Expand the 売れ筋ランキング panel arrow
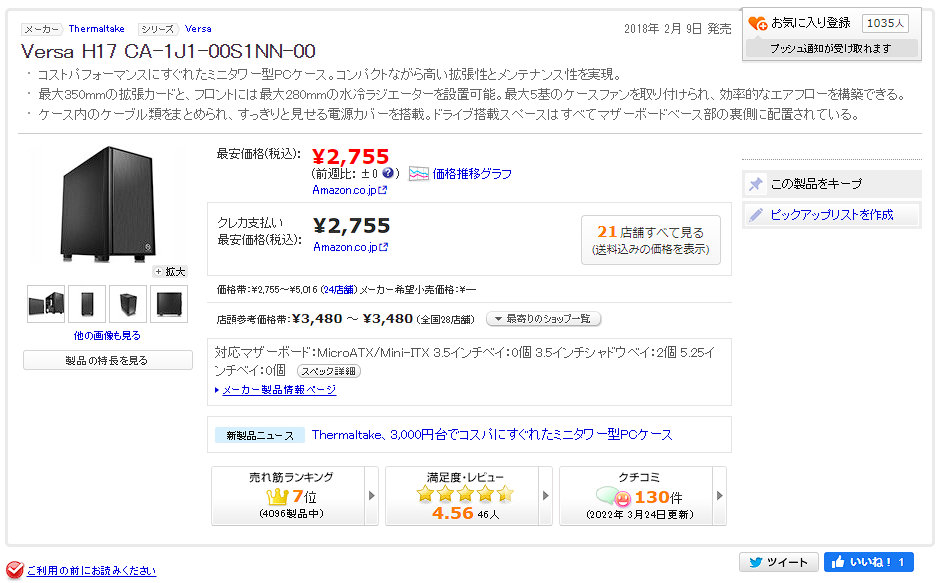The image size is (940, 583). (372, 495)
